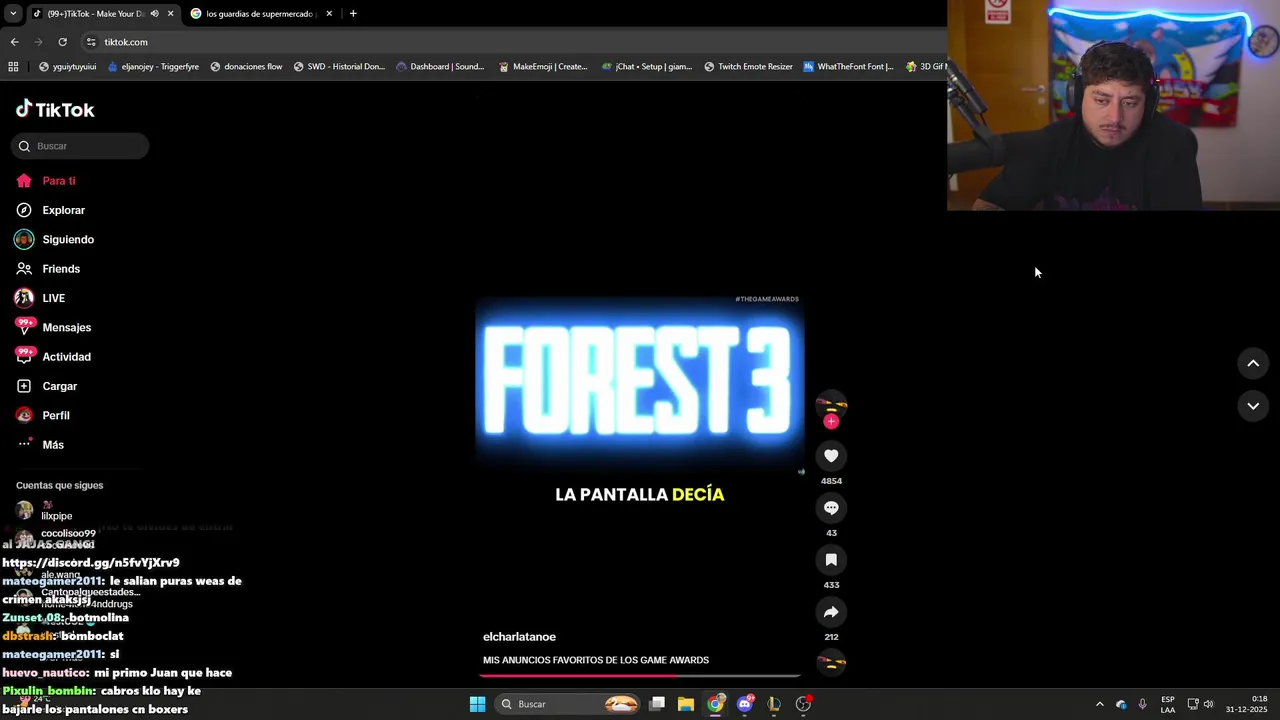Open the MakeEmoji | Create... bookmark
This screenshot has width=1280, height=720.
[x=543, y=67]
